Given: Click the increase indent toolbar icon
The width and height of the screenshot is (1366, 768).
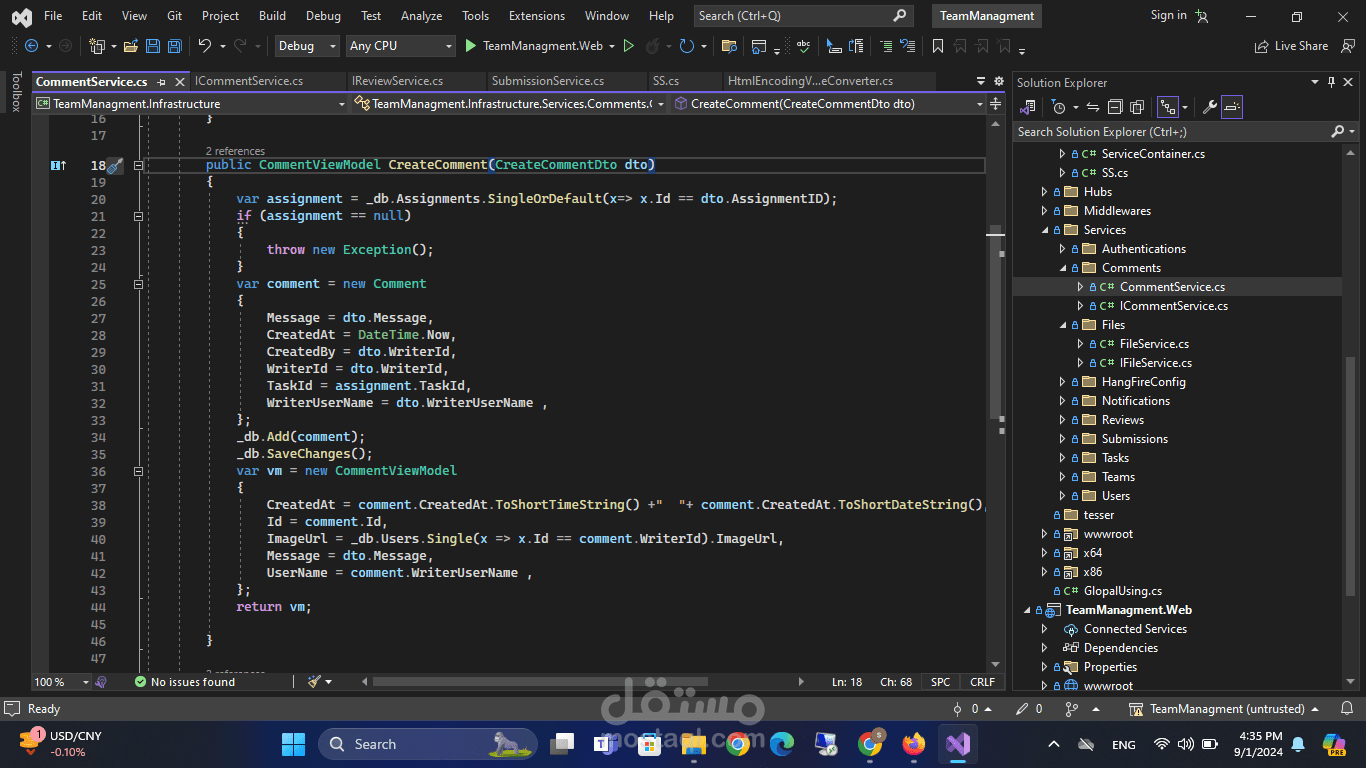Looking at the screenshot, I should pyautogui.click(x=886, y=46).
